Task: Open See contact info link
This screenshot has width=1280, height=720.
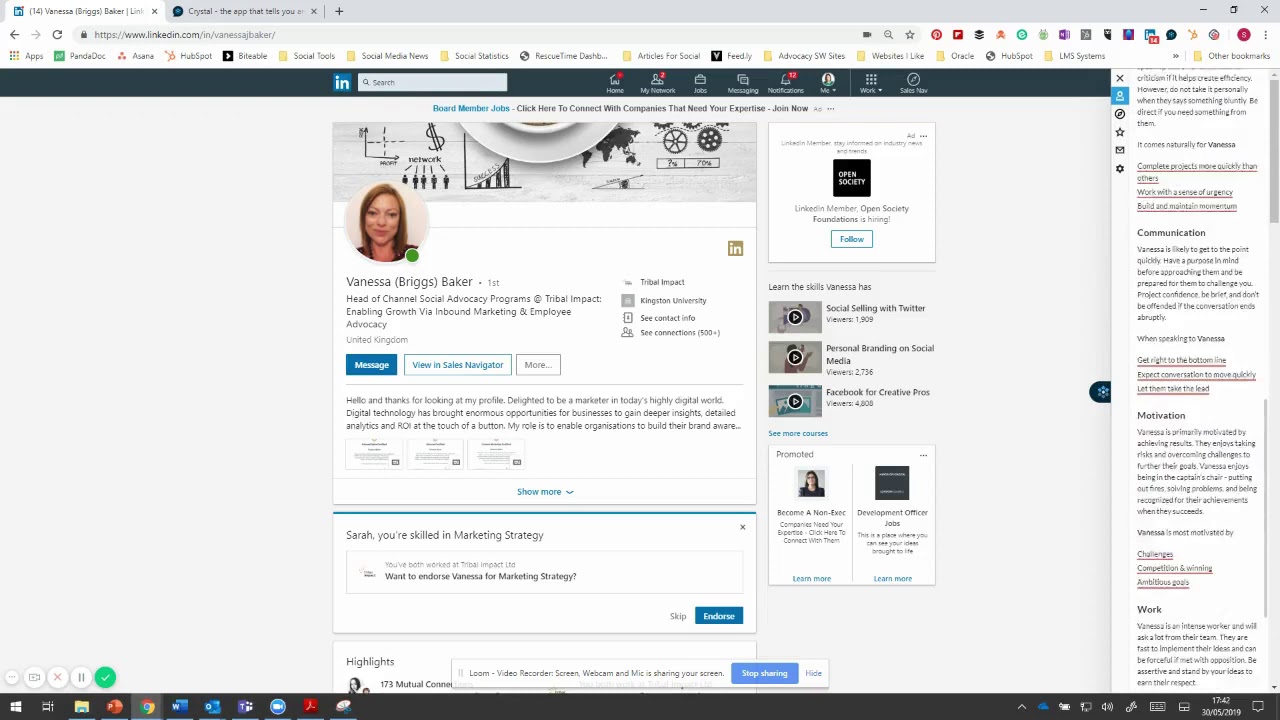Action: pyautogui.click(x=668, y=318)
